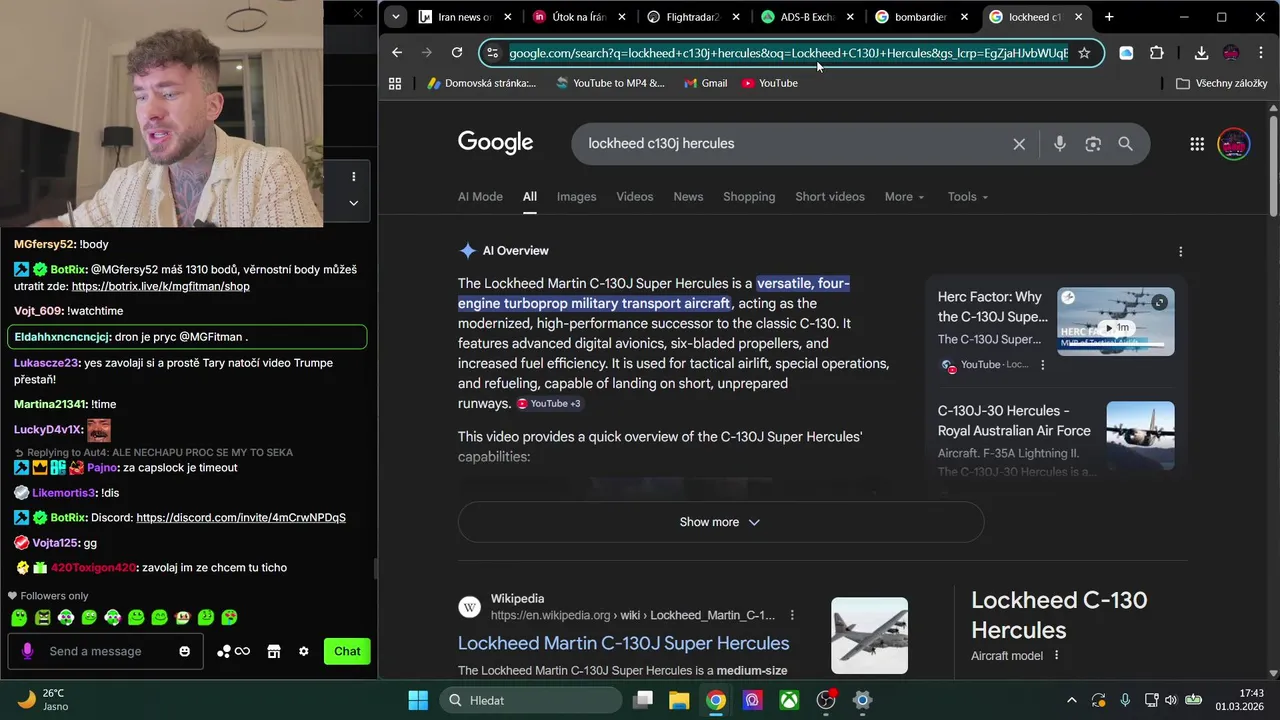Open Aircraft model three-dot options
Viewport: 1280px width, 720px height.
click(1056, 656)
